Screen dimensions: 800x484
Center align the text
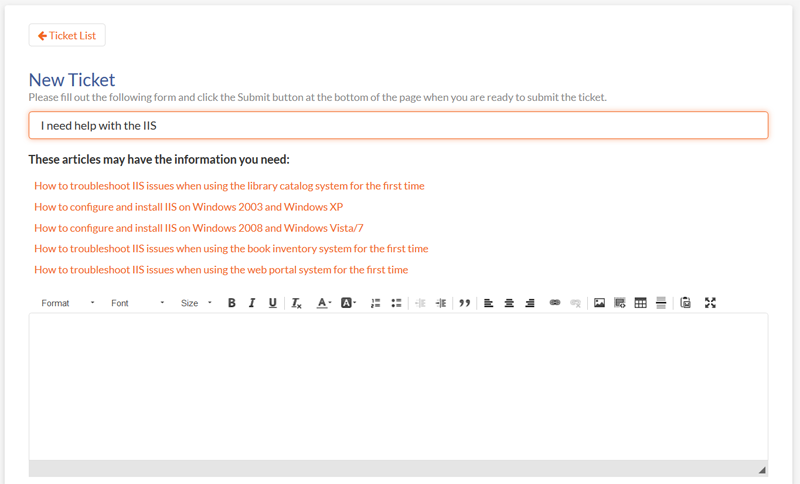(x=509, y=303)
